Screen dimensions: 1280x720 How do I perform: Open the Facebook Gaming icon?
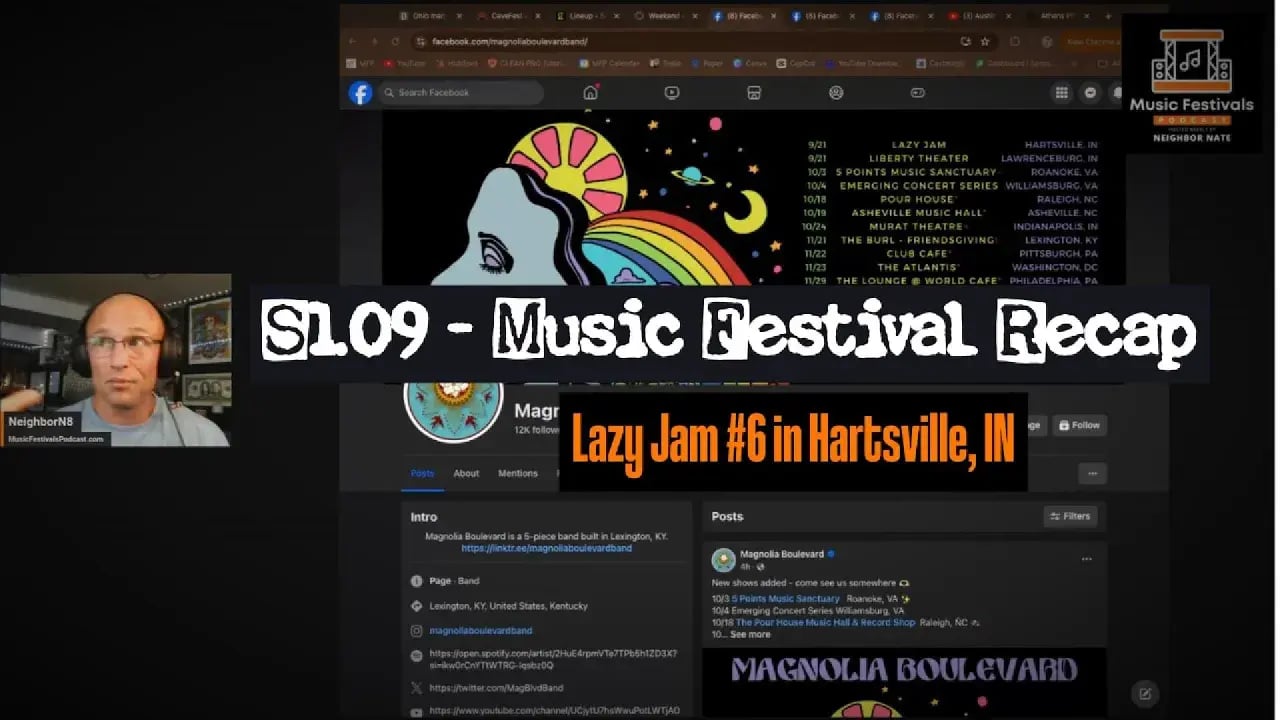[918, 93]
